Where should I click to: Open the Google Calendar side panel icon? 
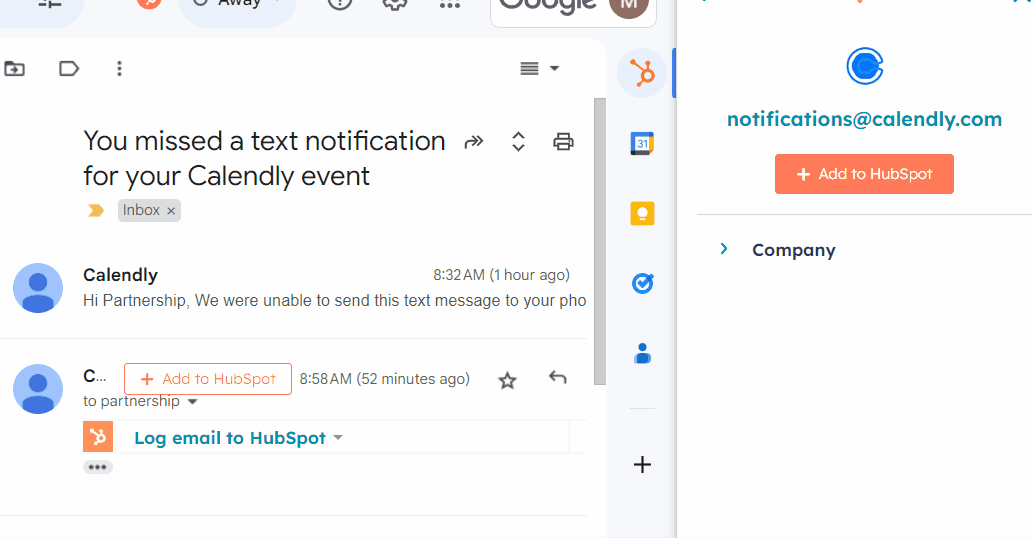tap(642, 143)
